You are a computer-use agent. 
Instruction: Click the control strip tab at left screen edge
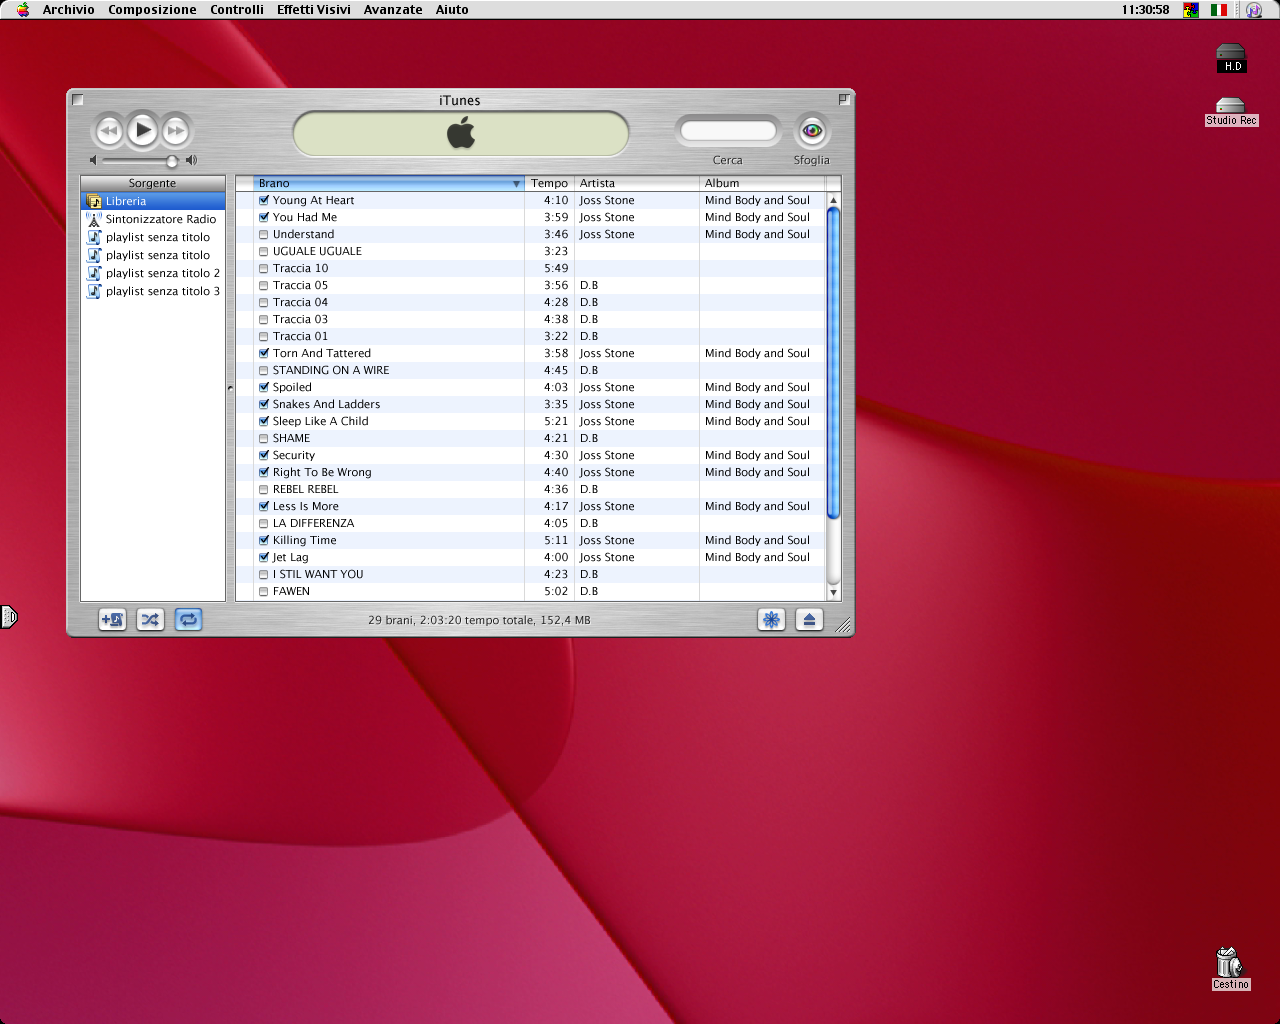[x=9, y=617]
